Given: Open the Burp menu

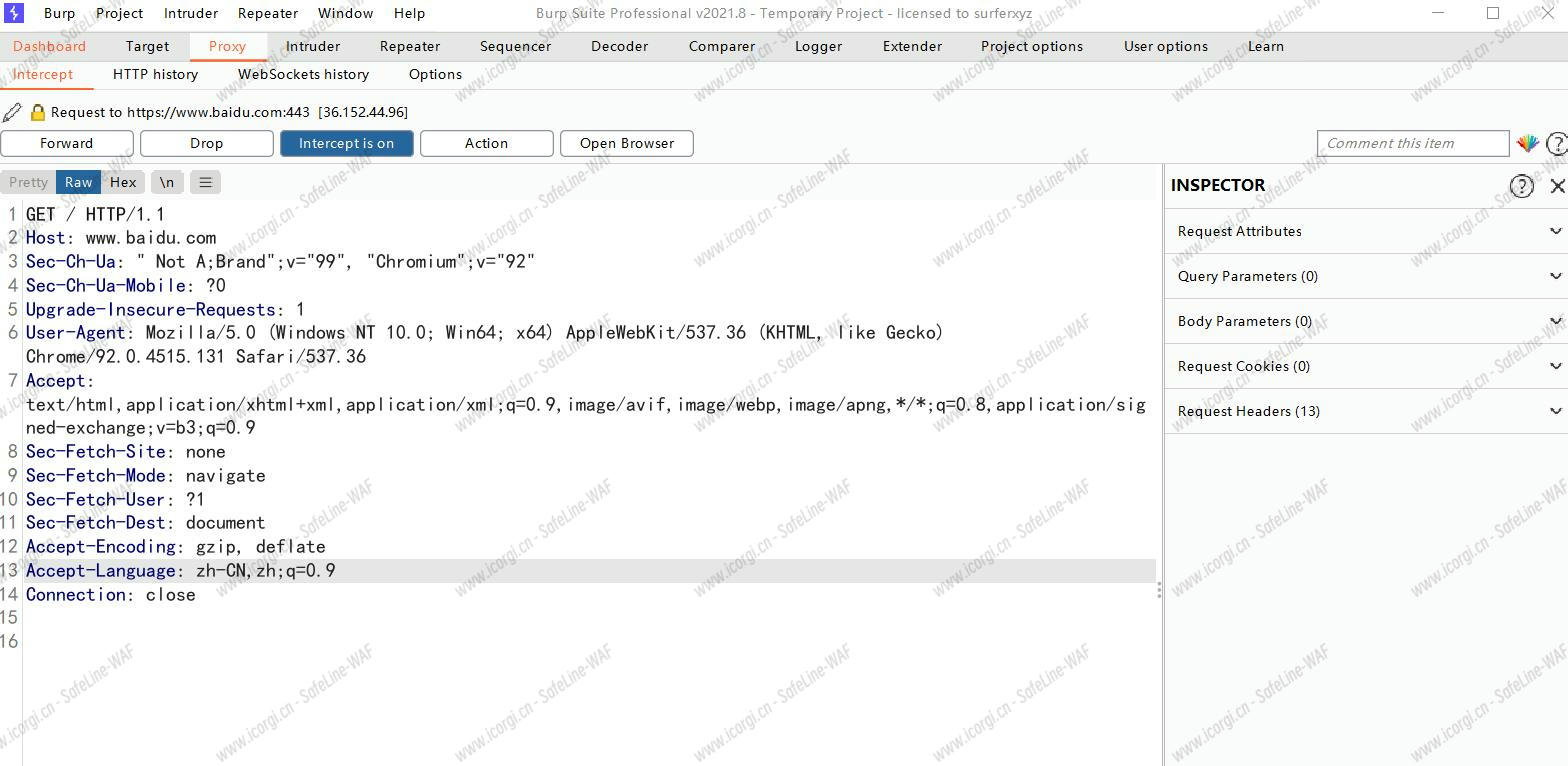Looking at the screenshot, I should point(59,13).
